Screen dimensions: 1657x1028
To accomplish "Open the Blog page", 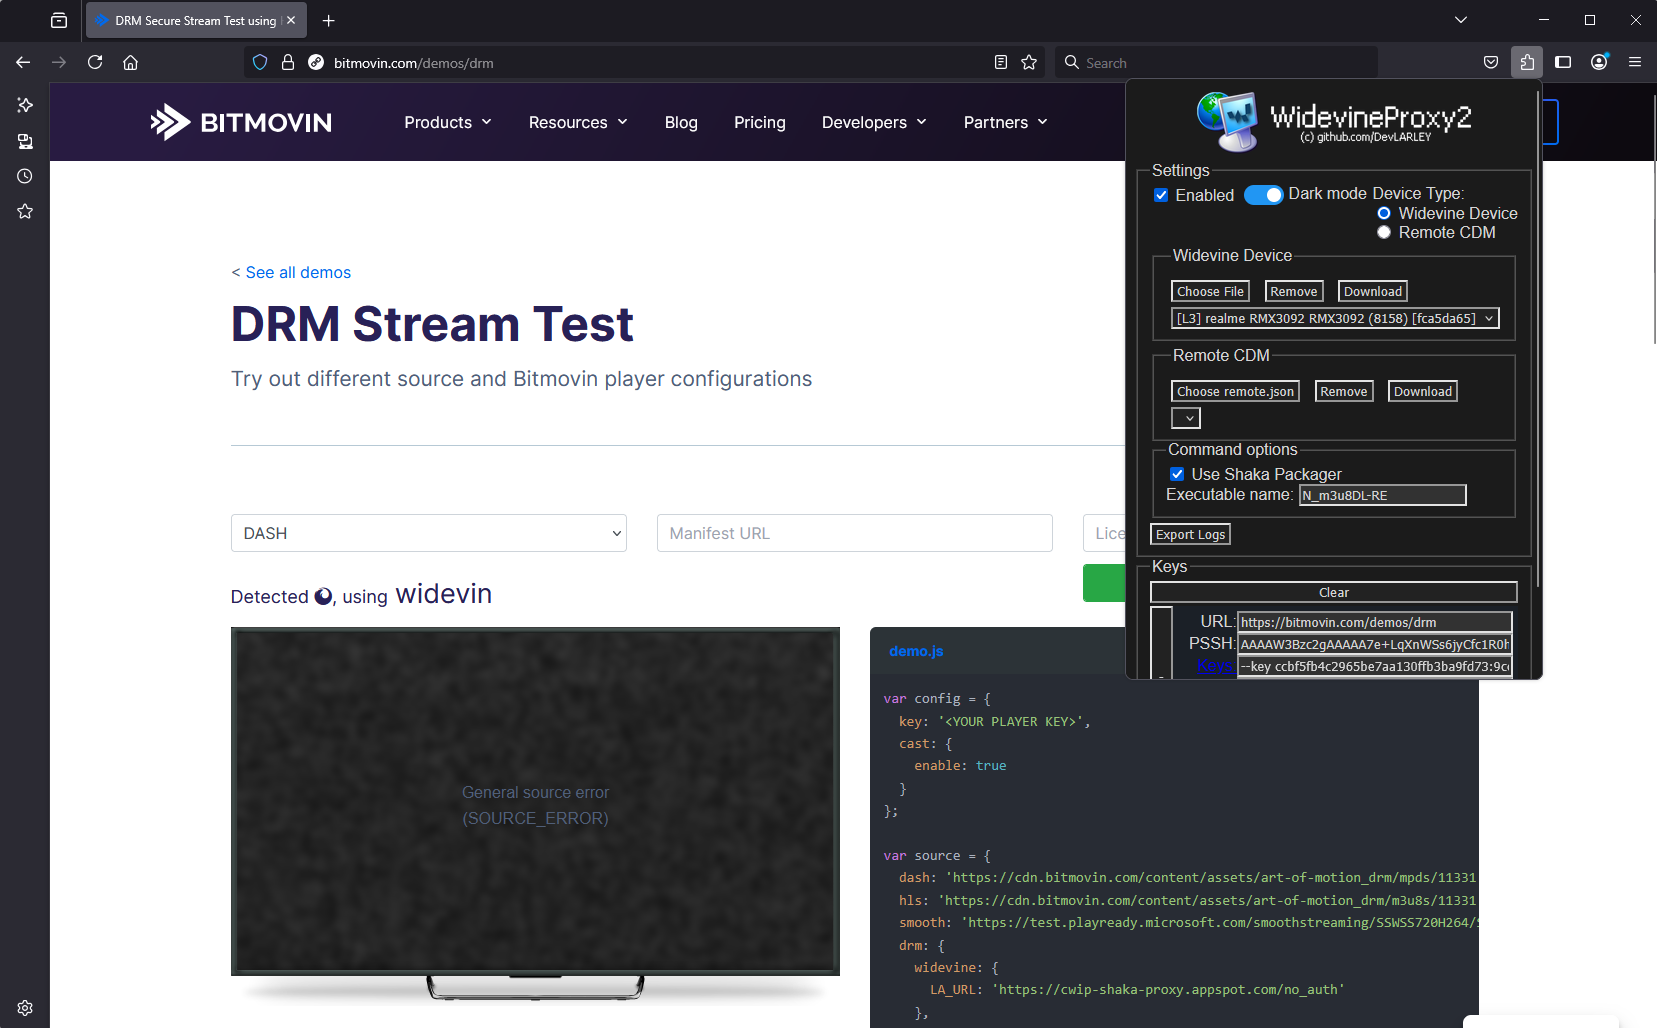I will click(x=681, y=122).
